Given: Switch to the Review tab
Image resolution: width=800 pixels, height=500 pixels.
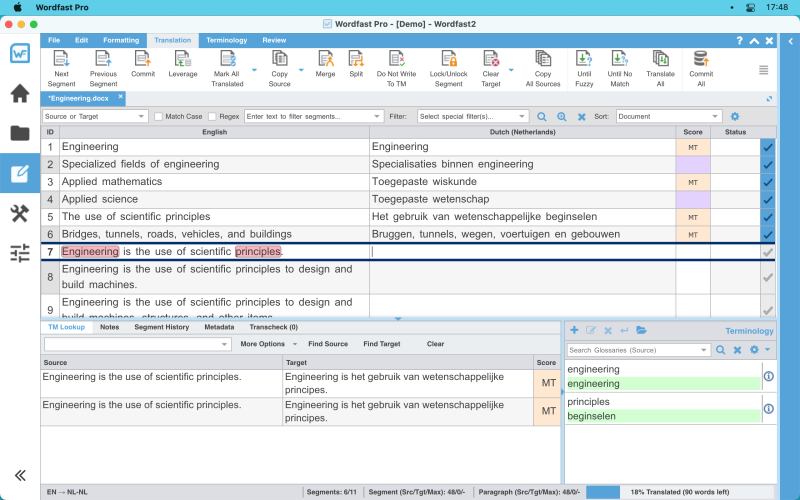Looking at the screenshot, I should 274,40.
